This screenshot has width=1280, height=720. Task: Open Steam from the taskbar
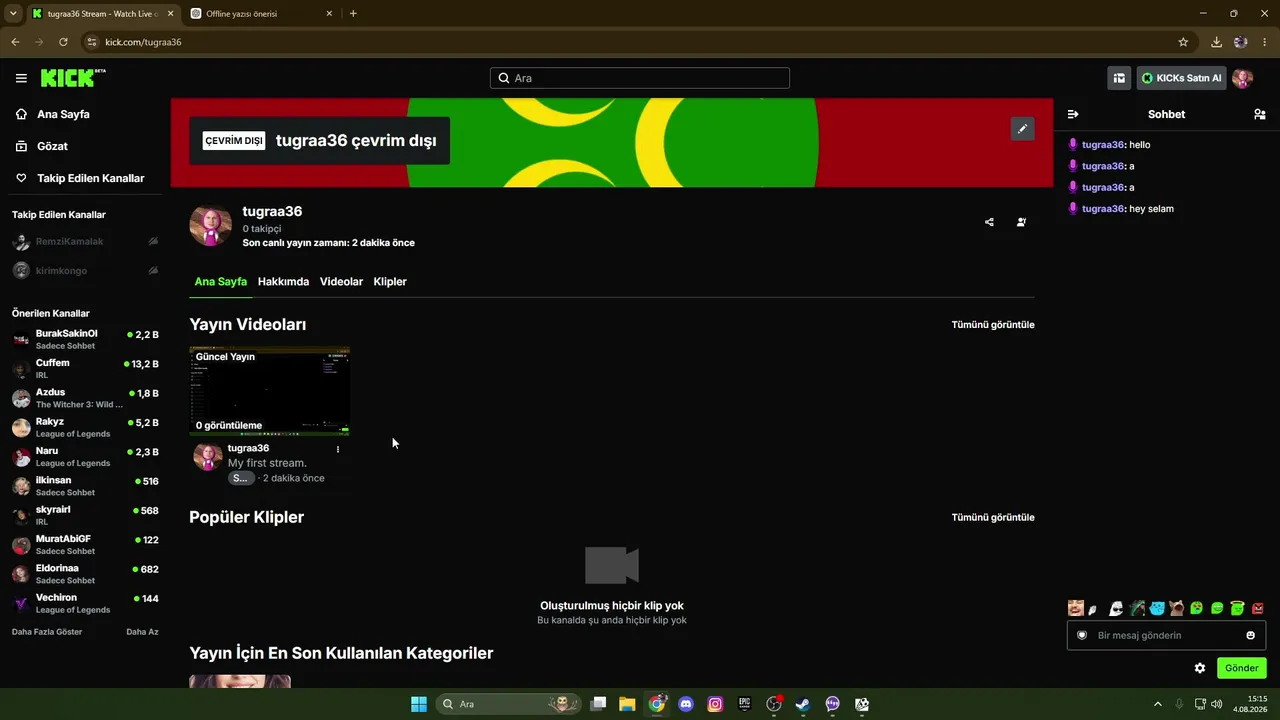click(x=802, y=704)
